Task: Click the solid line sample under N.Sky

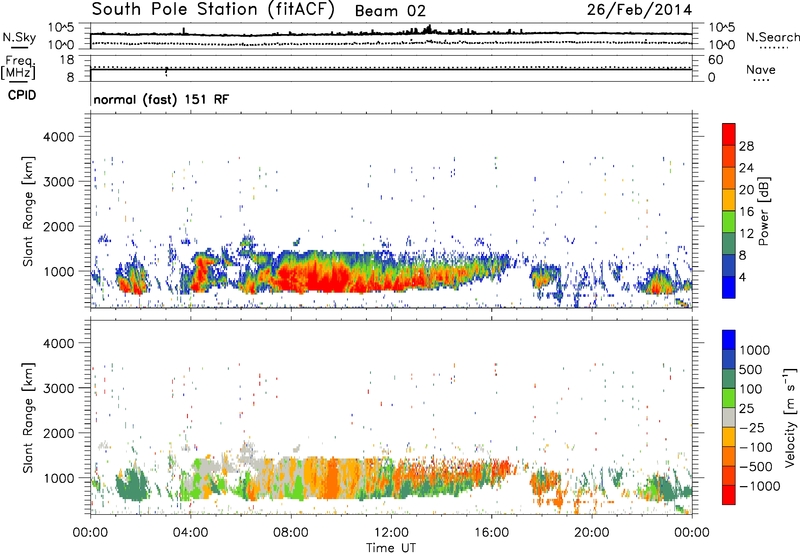Action: coord(19,48)
